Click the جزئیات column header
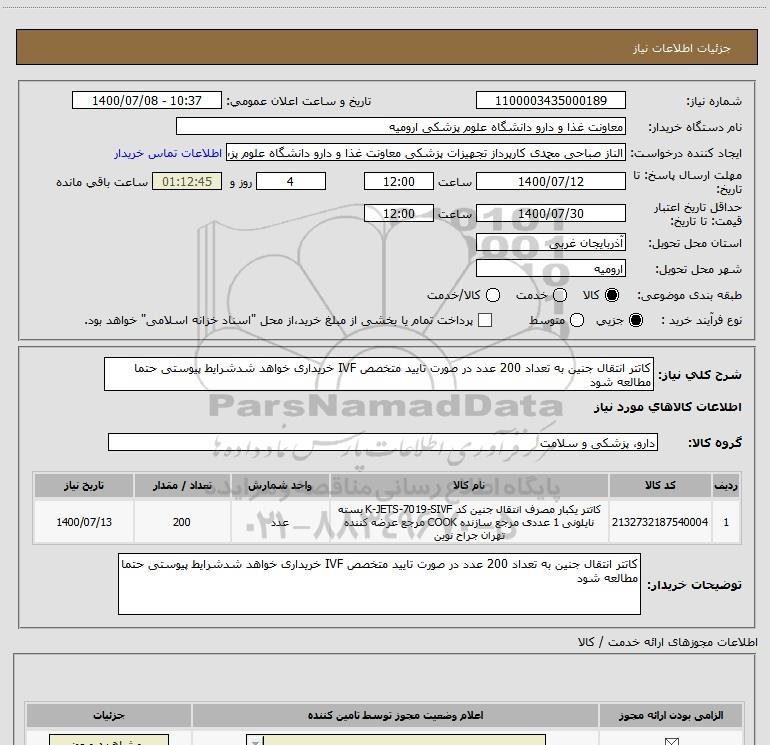 [x=109, y=715]
